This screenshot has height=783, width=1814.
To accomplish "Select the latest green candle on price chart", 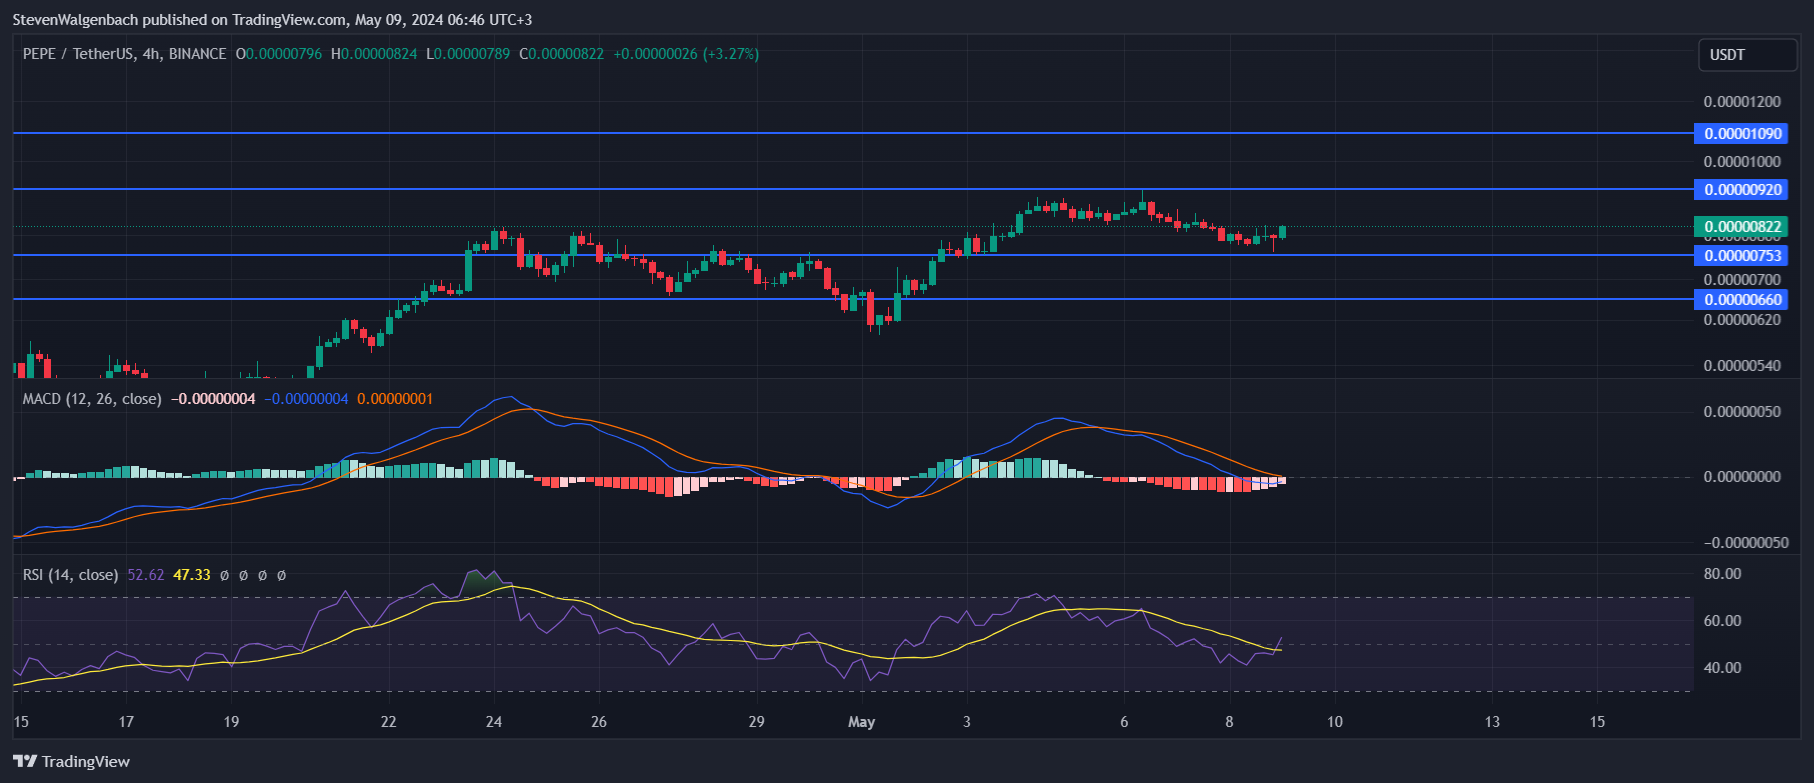I will (x=1282, y=232).
